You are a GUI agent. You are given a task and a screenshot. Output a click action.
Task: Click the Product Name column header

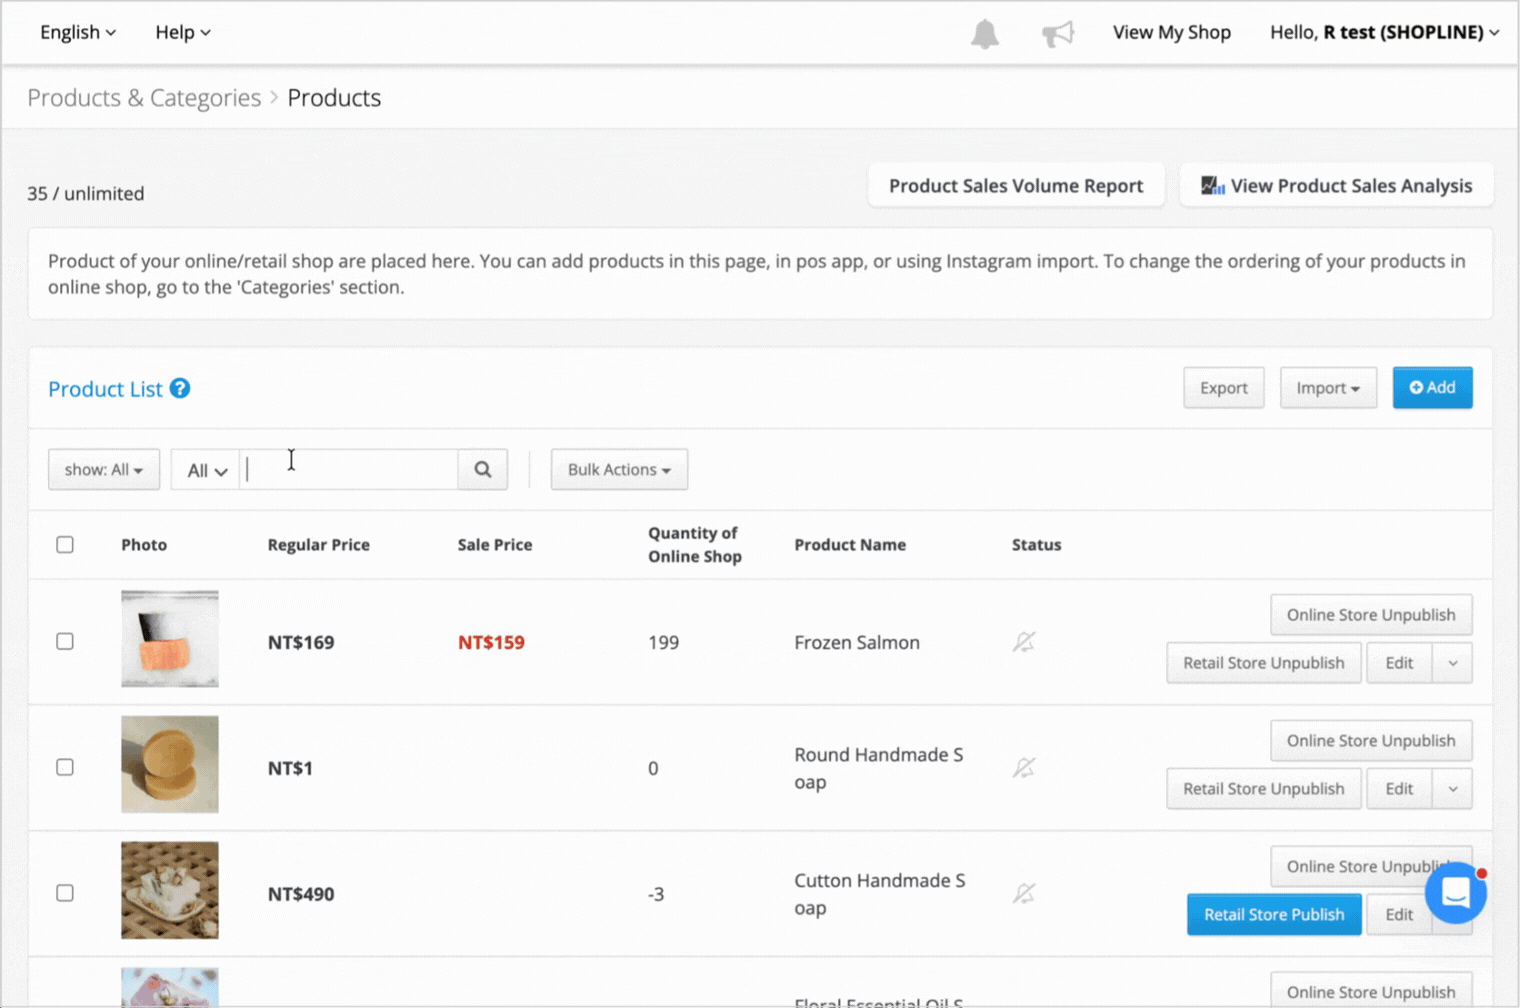click(850, 545)
